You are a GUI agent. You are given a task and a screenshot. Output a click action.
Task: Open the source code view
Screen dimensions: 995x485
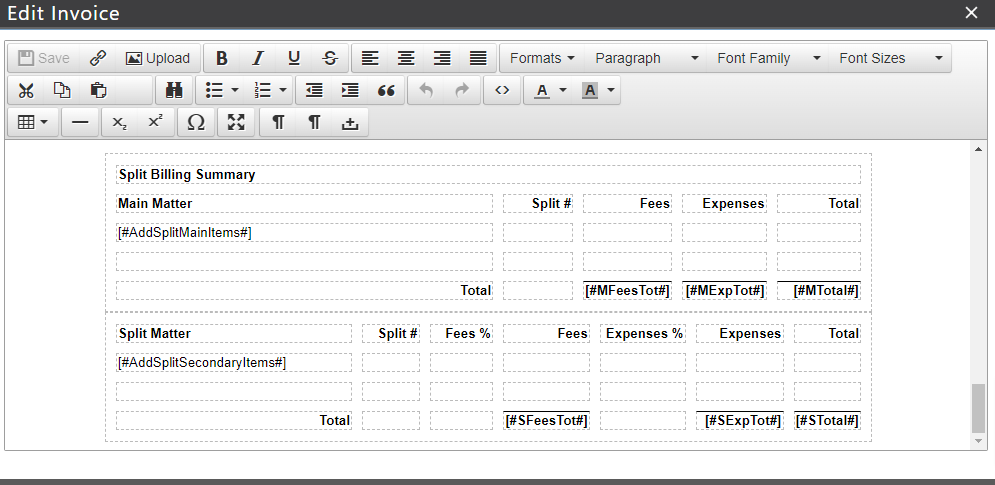pos(502,90)
